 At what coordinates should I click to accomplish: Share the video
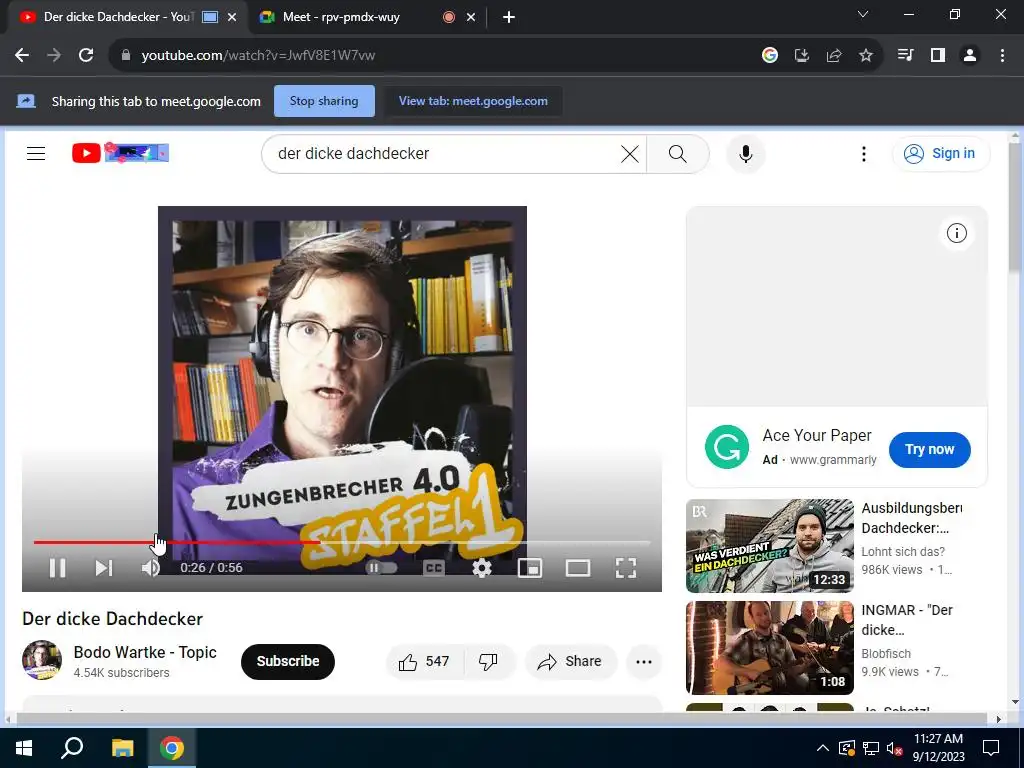pyautogui.click(x=571, y=662)
